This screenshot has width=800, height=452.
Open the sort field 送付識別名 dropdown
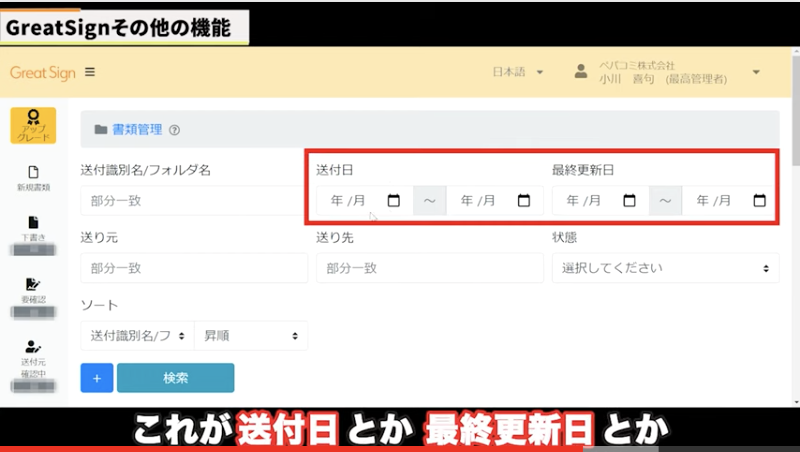[137, 336]
